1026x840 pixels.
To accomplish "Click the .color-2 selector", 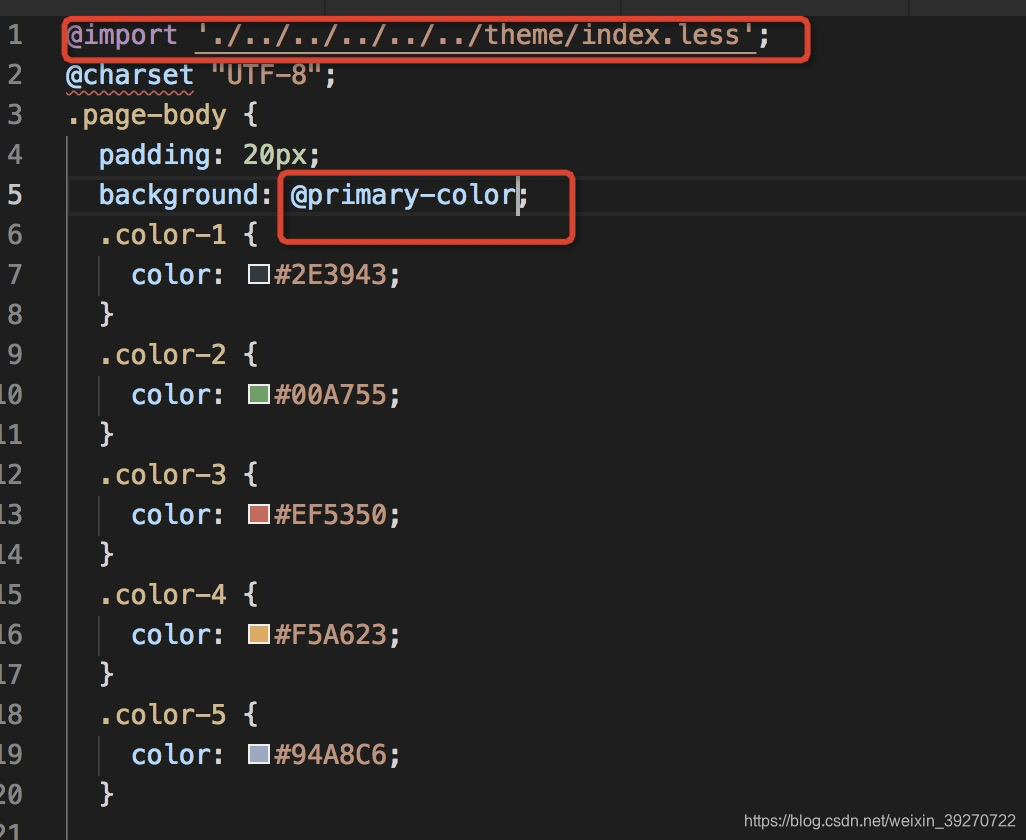I will click(163, 355).
